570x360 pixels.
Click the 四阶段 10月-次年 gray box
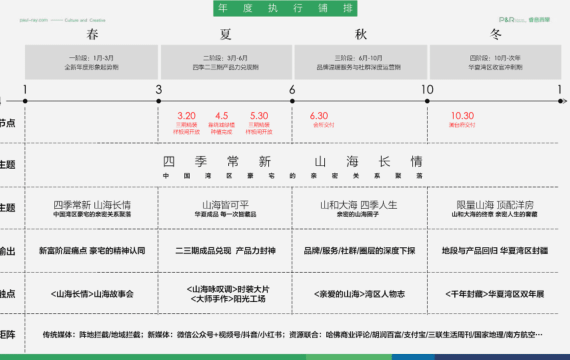495,62
